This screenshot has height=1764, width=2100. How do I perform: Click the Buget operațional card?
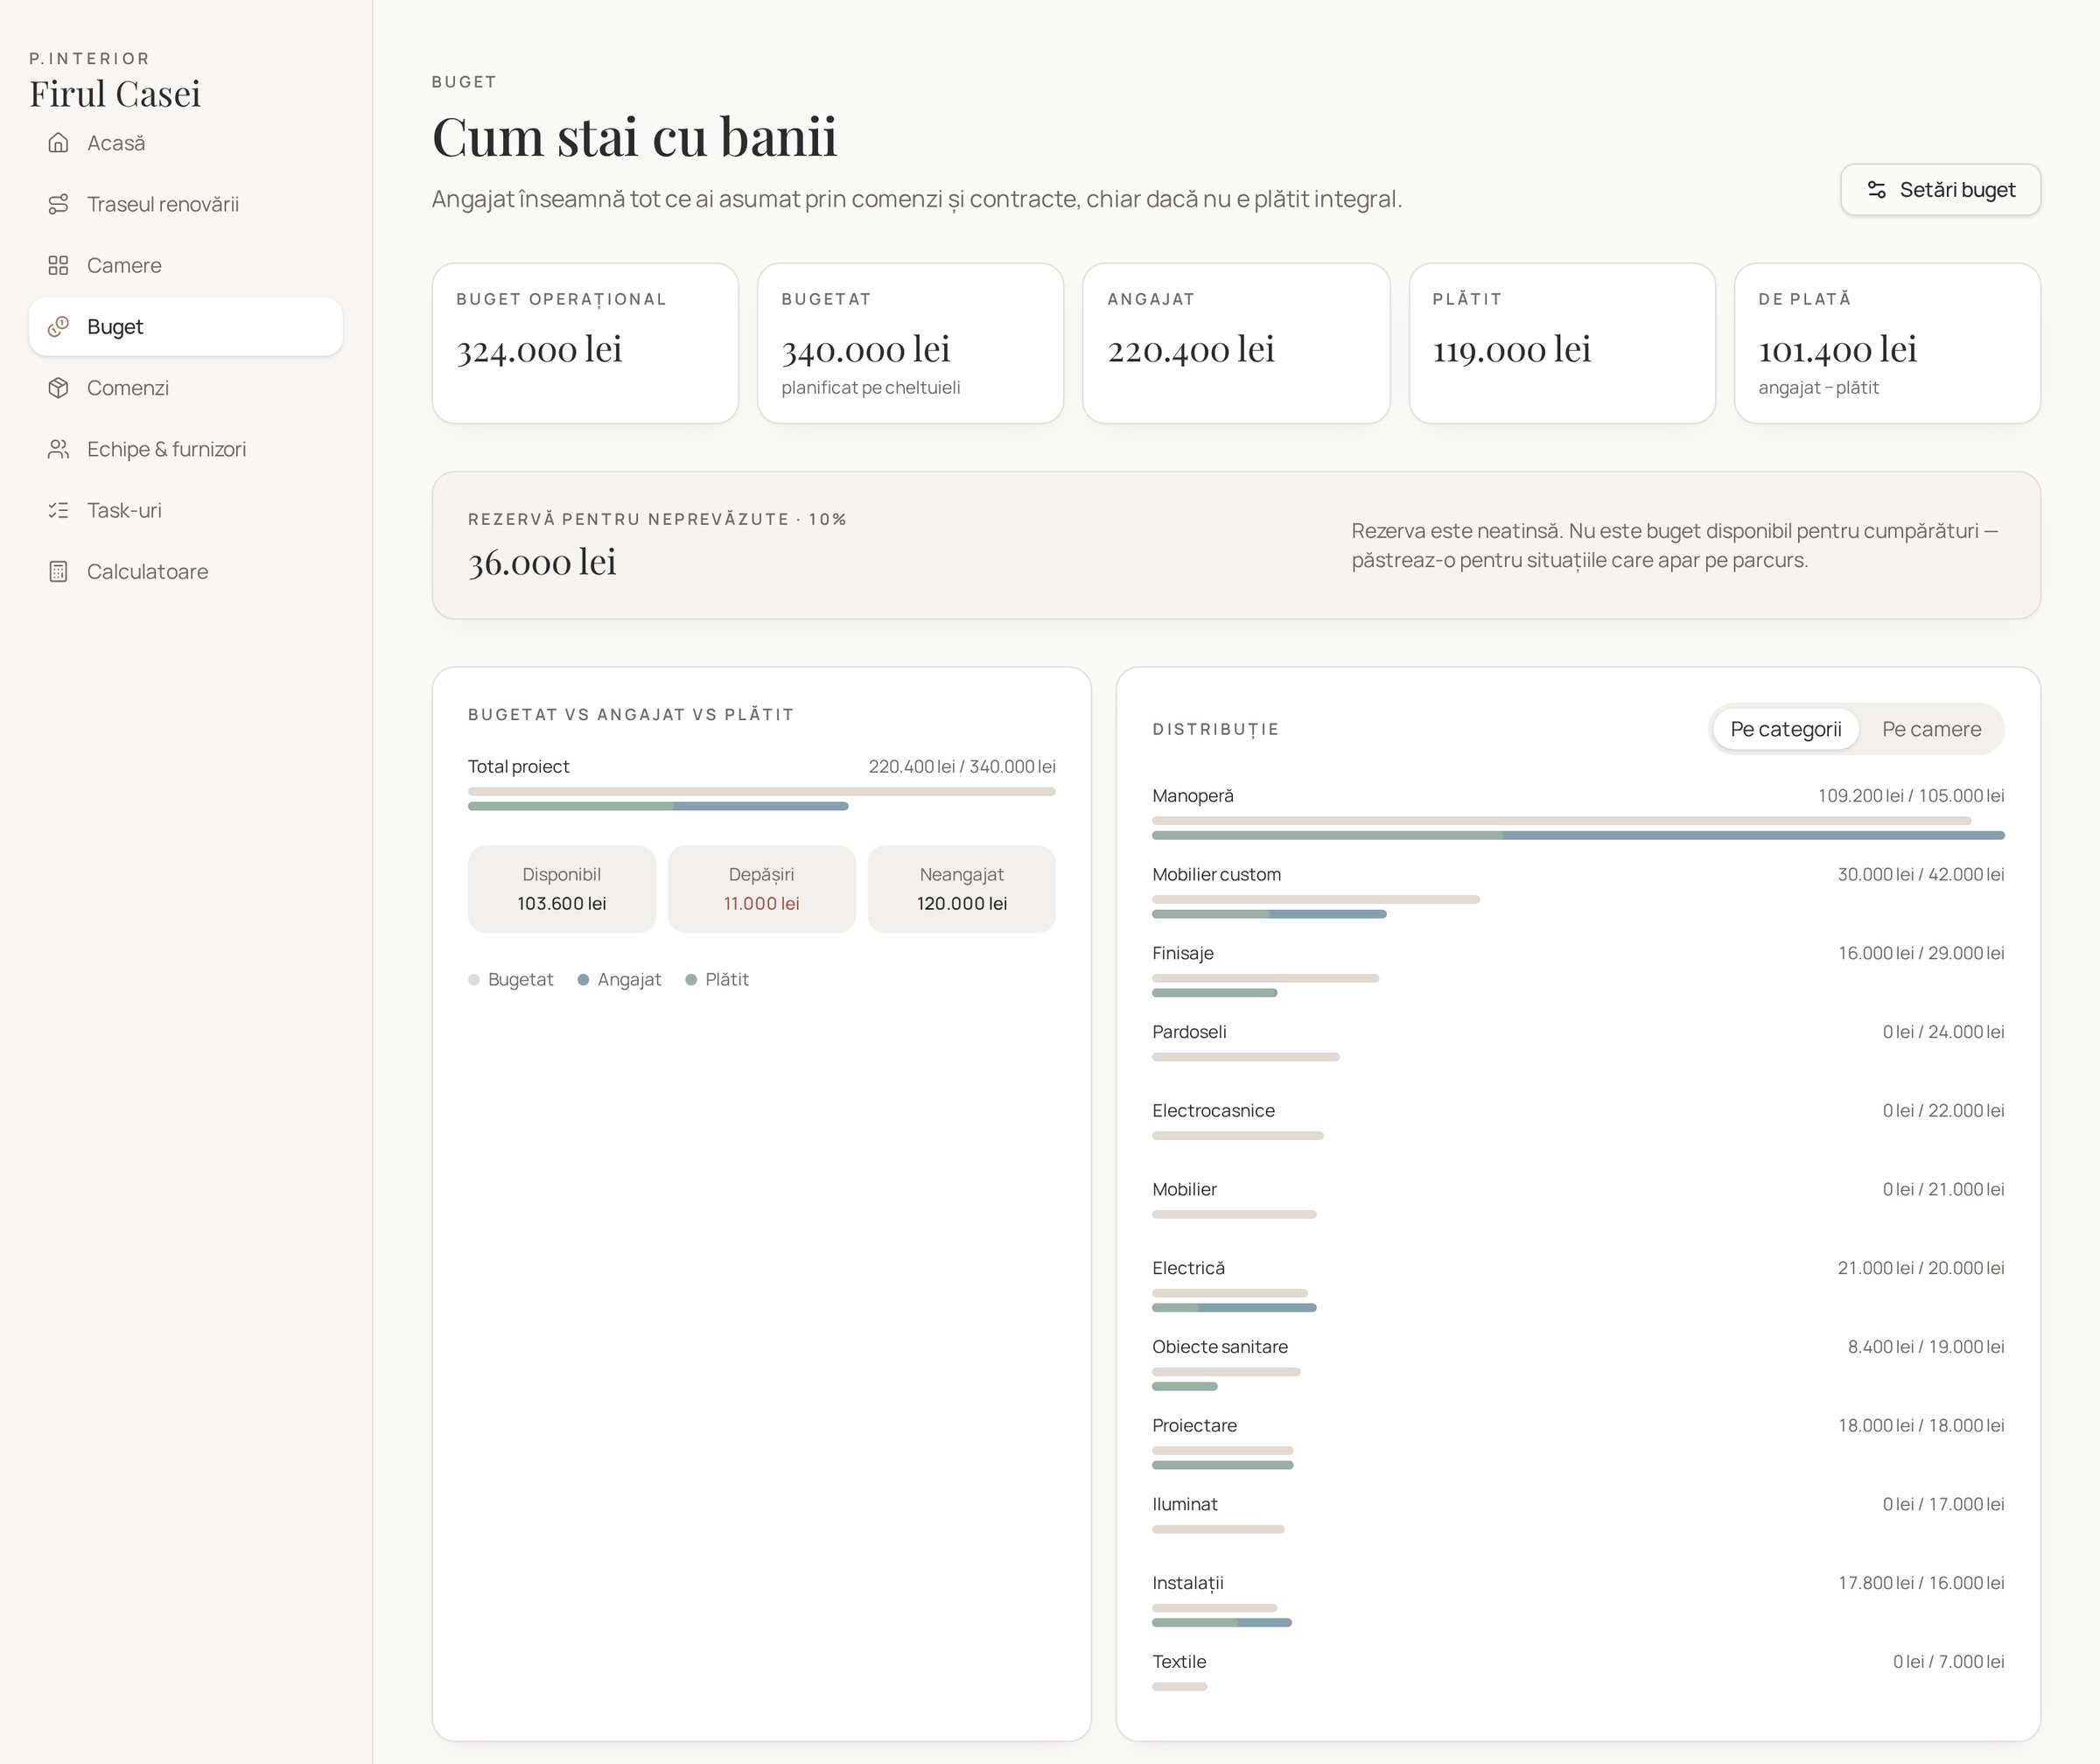click(x=585, y=343)
